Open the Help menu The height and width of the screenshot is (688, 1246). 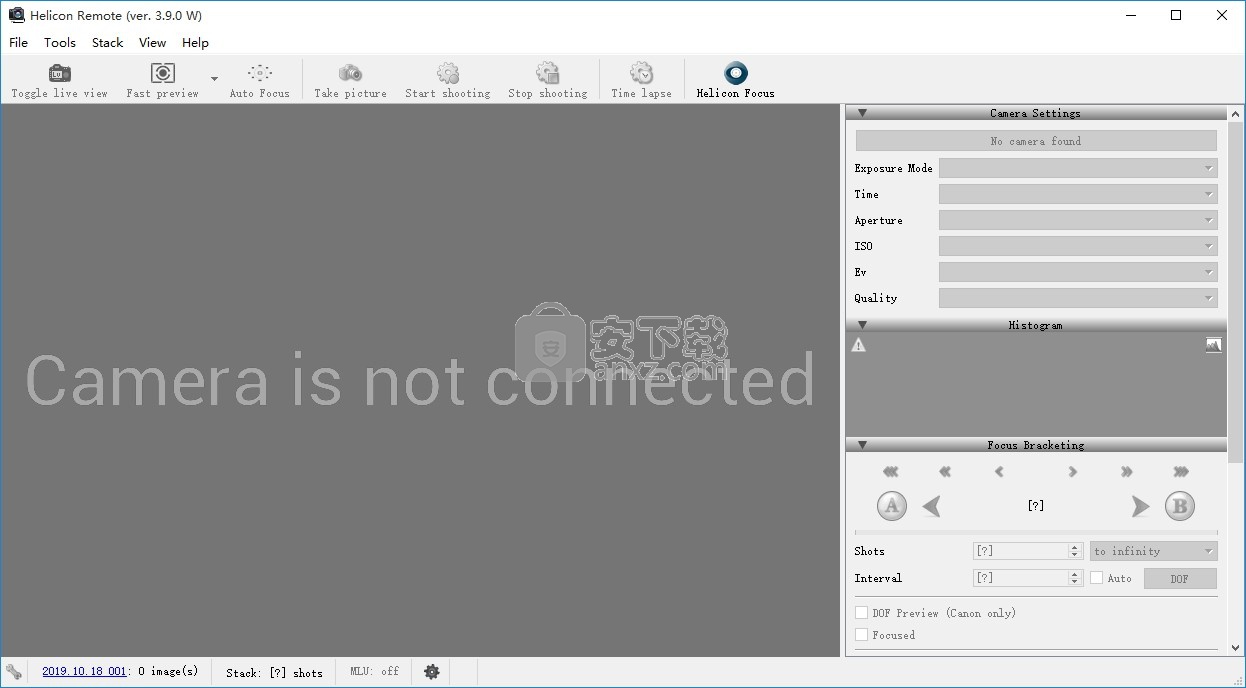pos(196,42)
